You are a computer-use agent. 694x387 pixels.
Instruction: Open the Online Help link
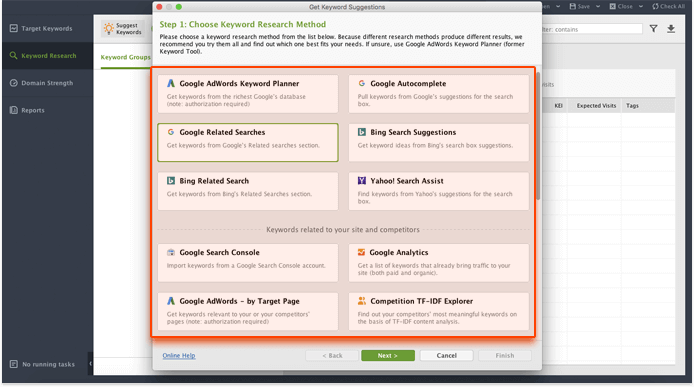tap(179, 356)
